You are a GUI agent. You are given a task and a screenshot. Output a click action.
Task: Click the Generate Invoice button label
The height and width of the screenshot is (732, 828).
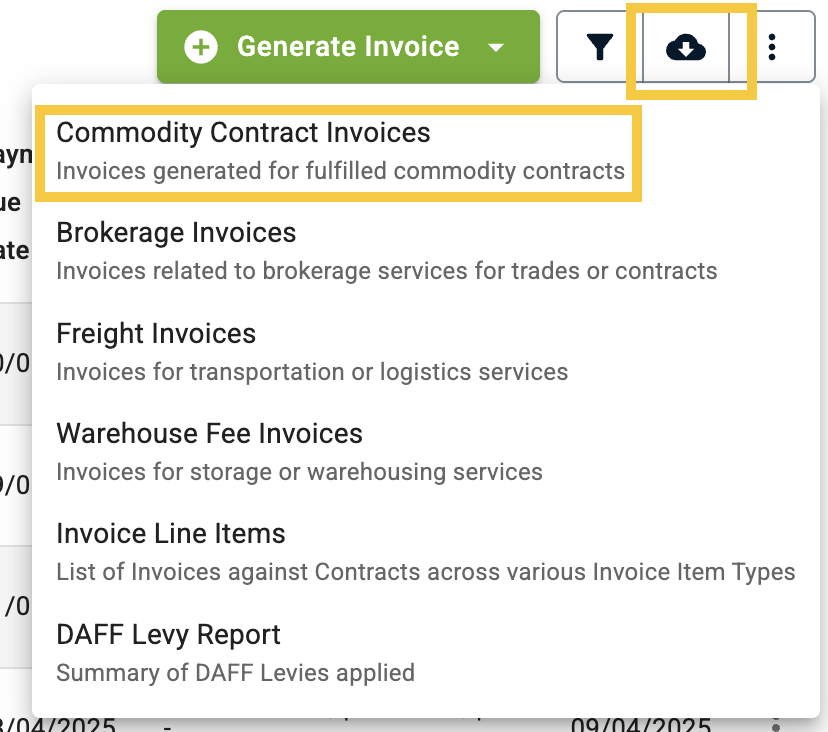pos(348,46)
